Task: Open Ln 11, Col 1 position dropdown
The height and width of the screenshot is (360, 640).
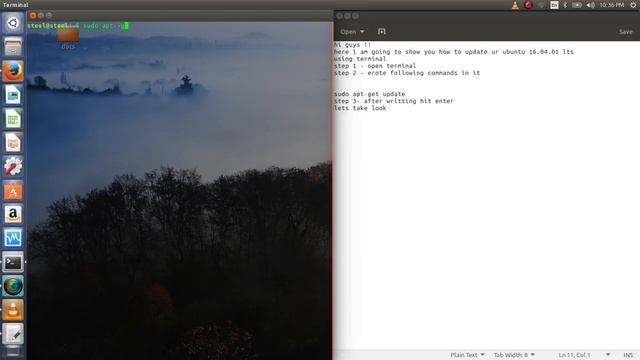Action: coord(584,355)
